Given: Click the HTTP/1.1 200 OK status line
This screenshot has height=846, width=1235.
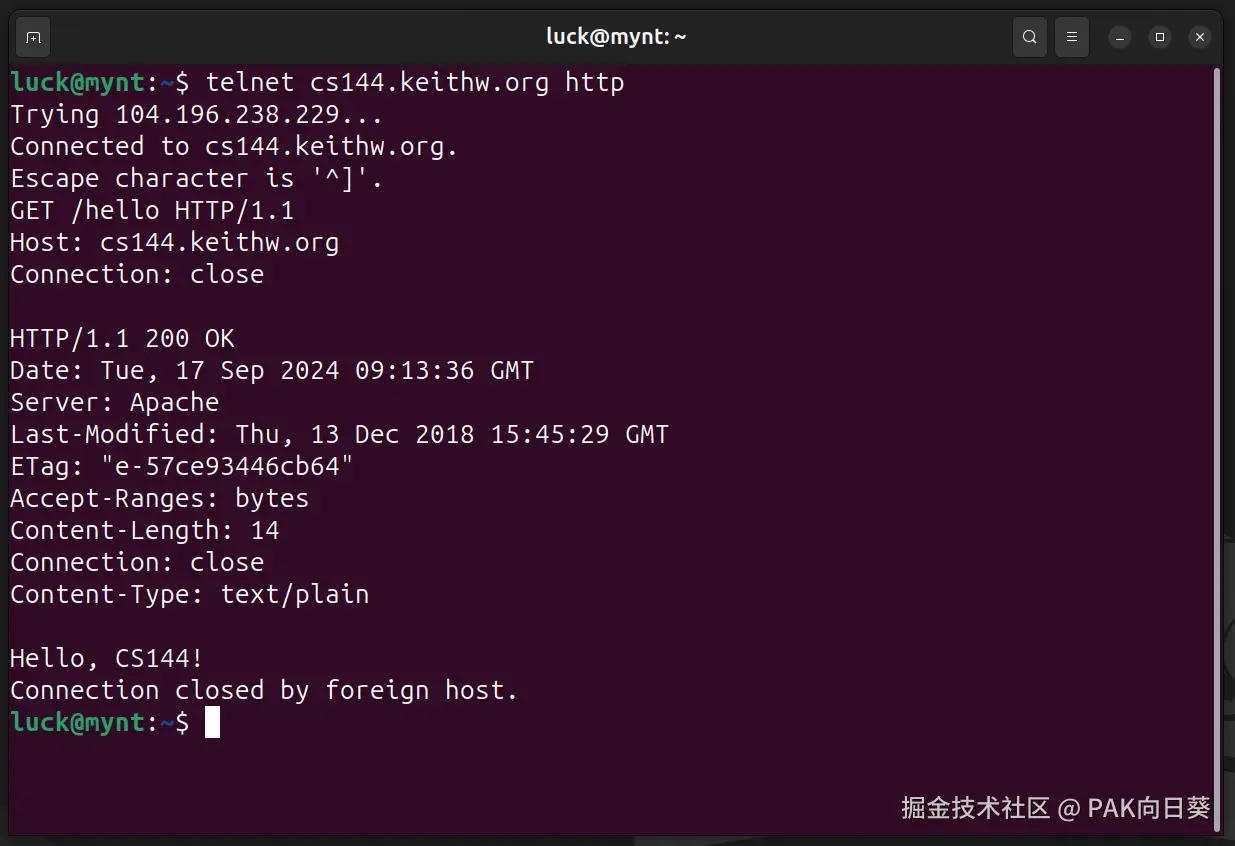Looking at the screenshot, I should (122, 338).
